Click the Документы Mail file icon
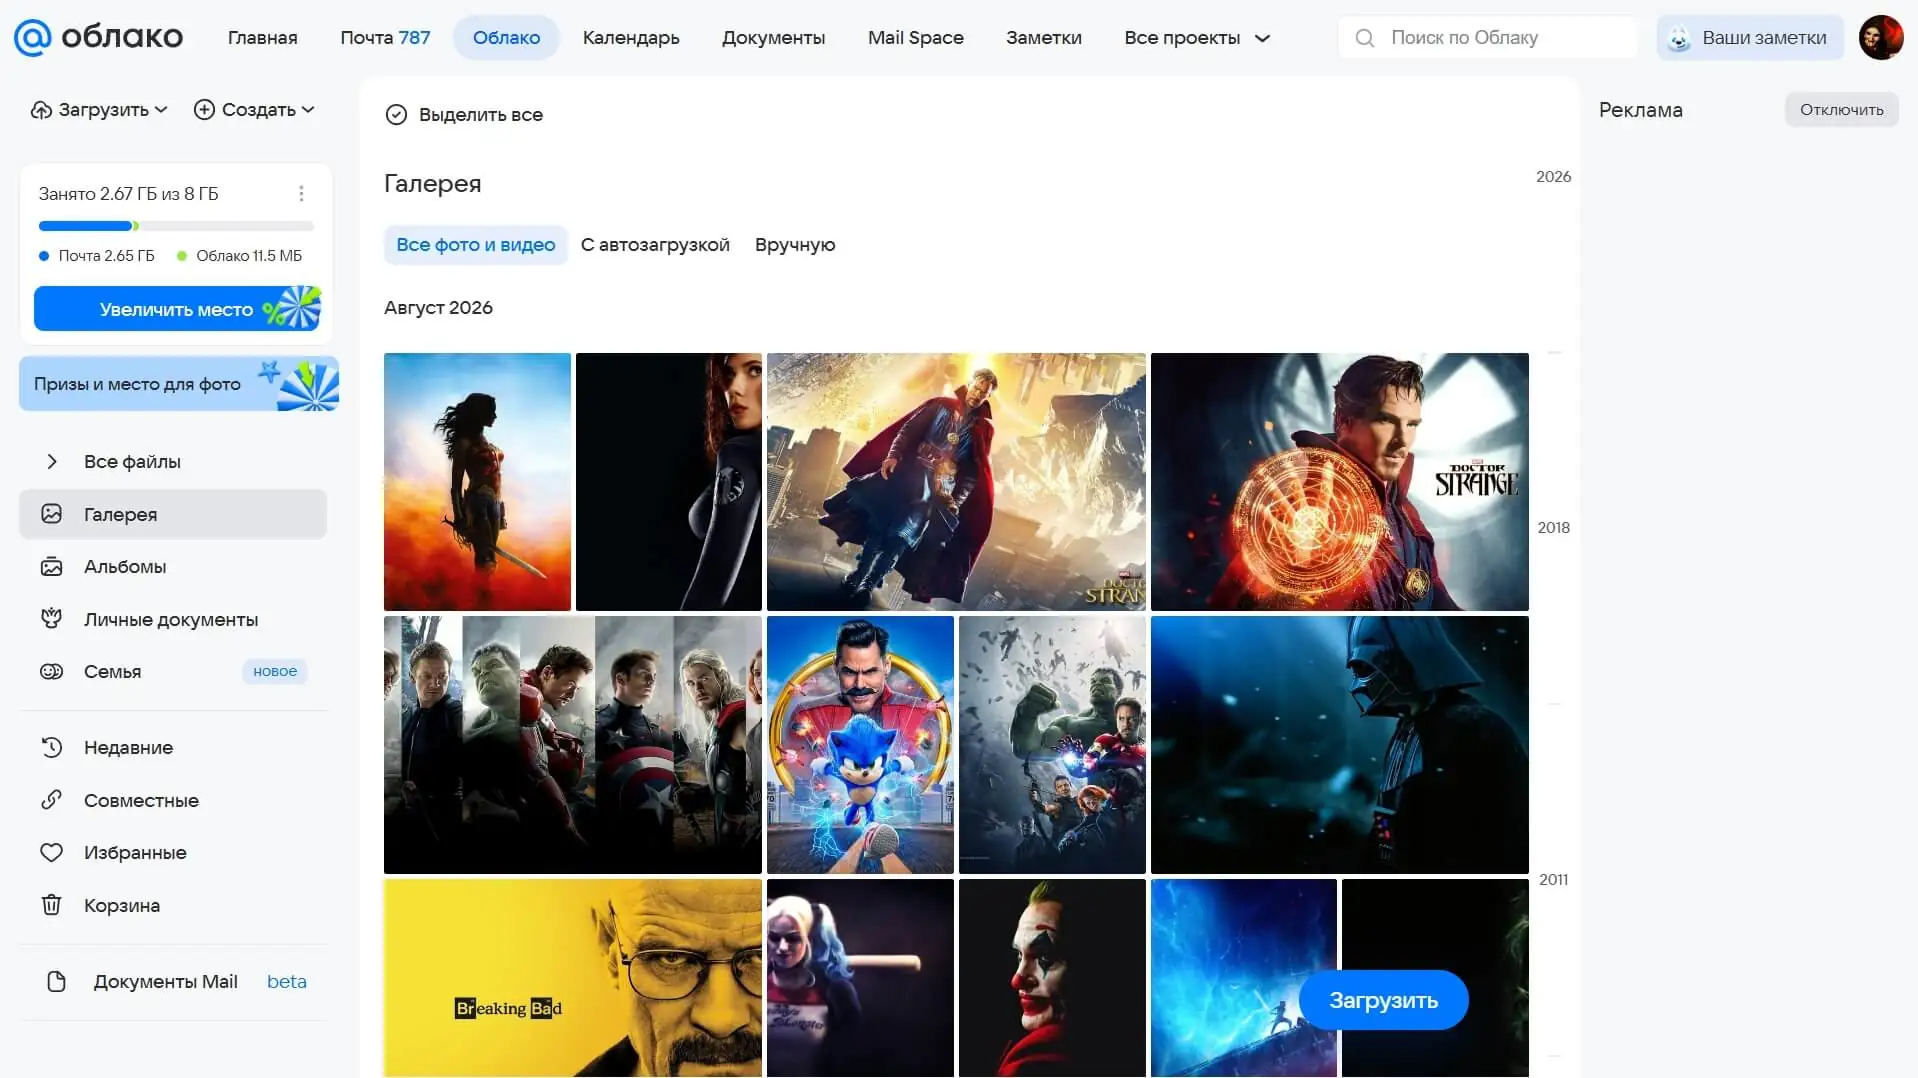This screenshot has width=1918, height=1078. coord(57,982)
